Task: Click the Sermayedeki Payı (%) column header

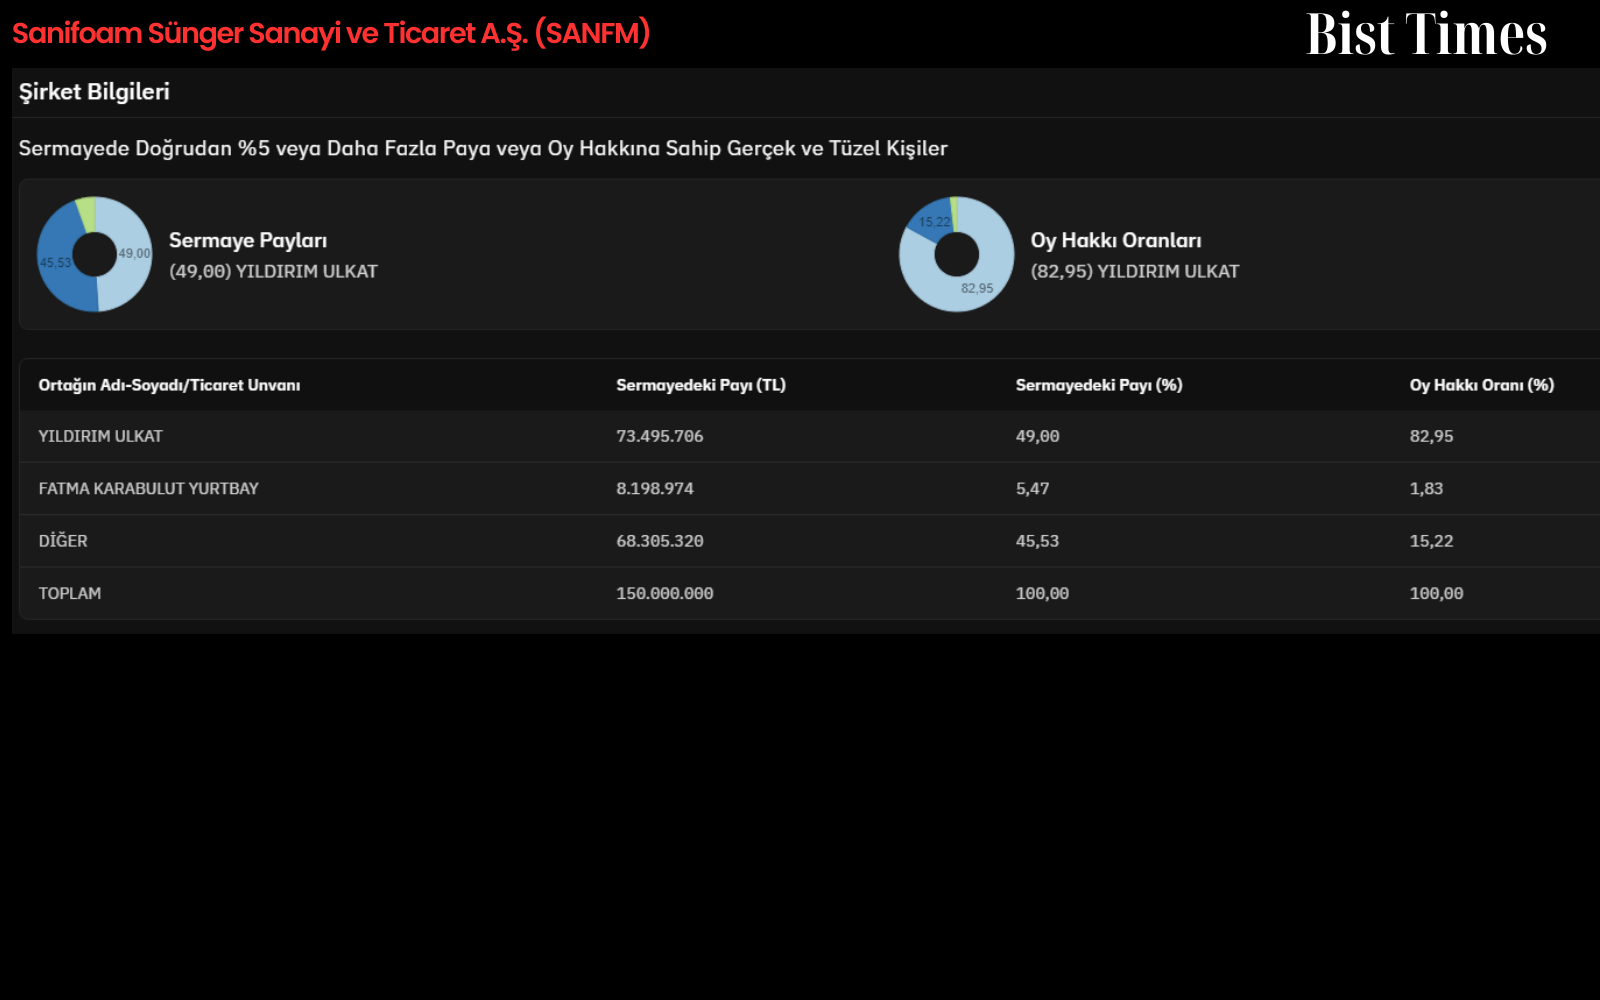Action: [x=1099, y=385]
